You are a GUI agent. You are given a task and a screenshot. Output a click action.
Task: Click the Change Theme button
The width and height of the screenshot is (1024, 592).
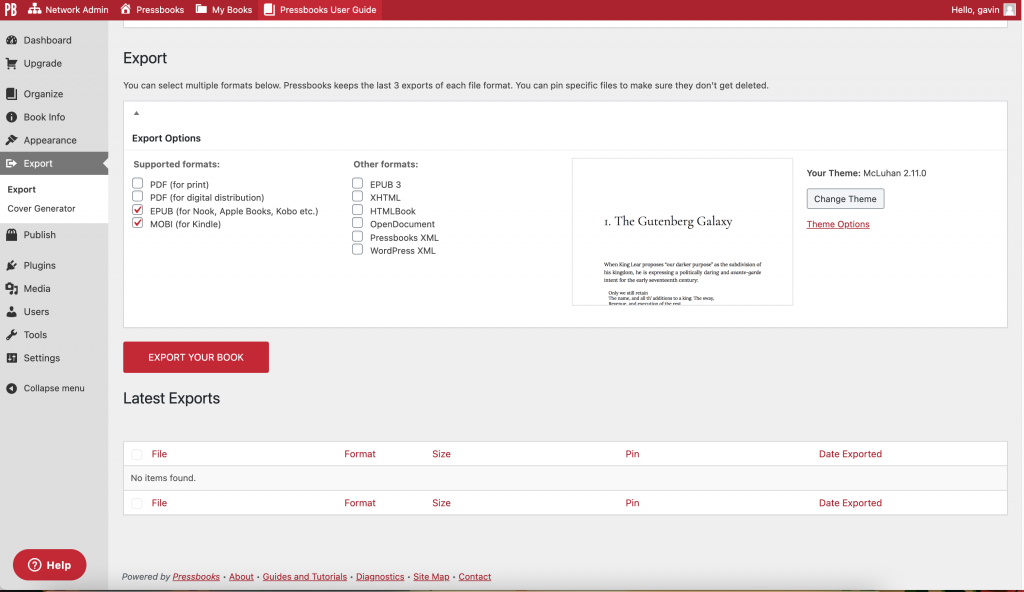[845, 199]
